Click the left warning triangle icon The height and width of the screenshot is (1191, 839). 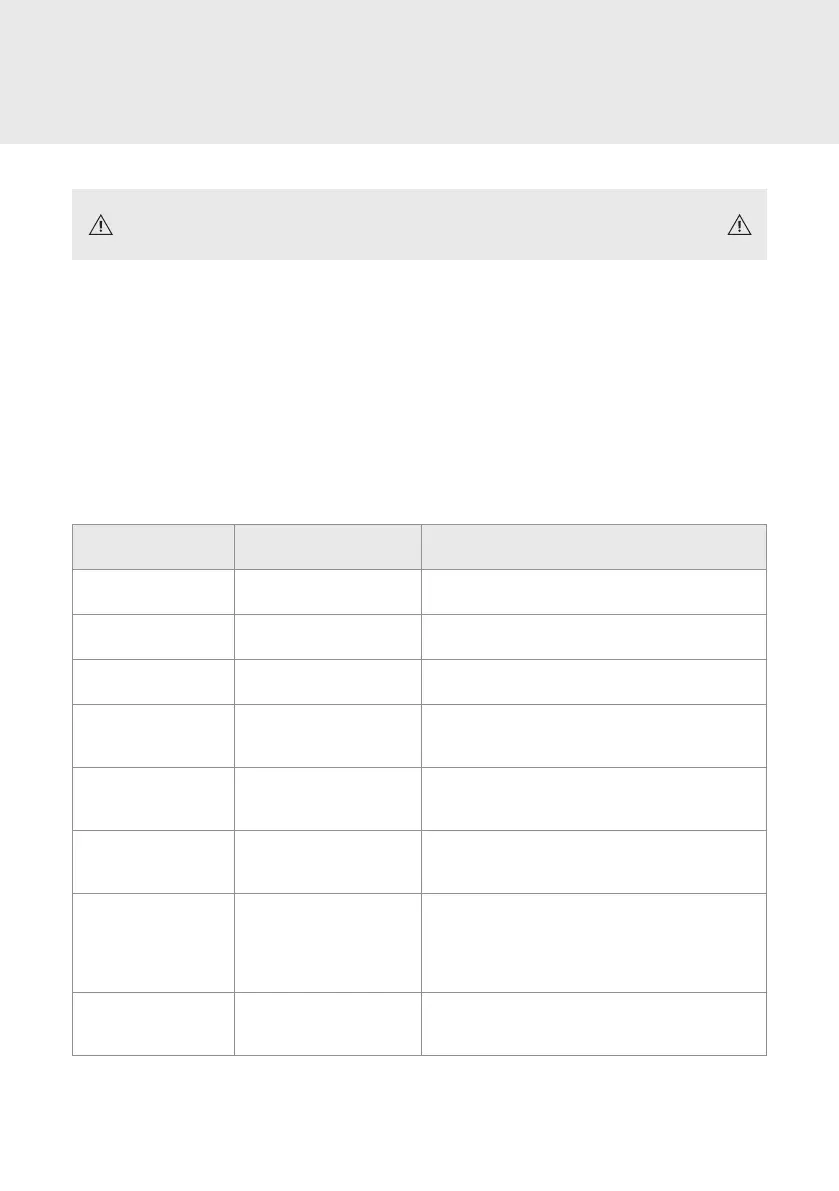point(101,225)
